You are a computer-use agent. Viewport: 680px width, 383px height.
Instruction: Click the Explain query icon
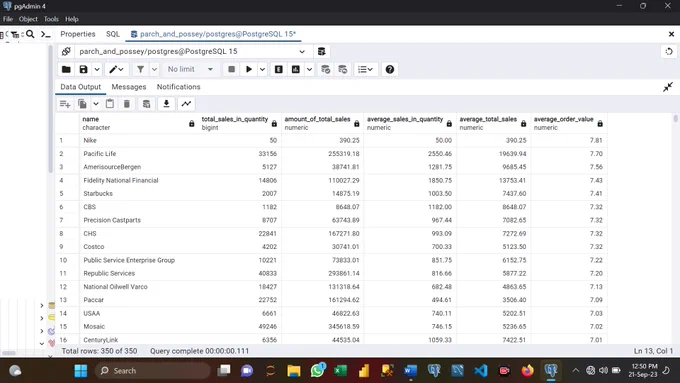coord(279,69)
